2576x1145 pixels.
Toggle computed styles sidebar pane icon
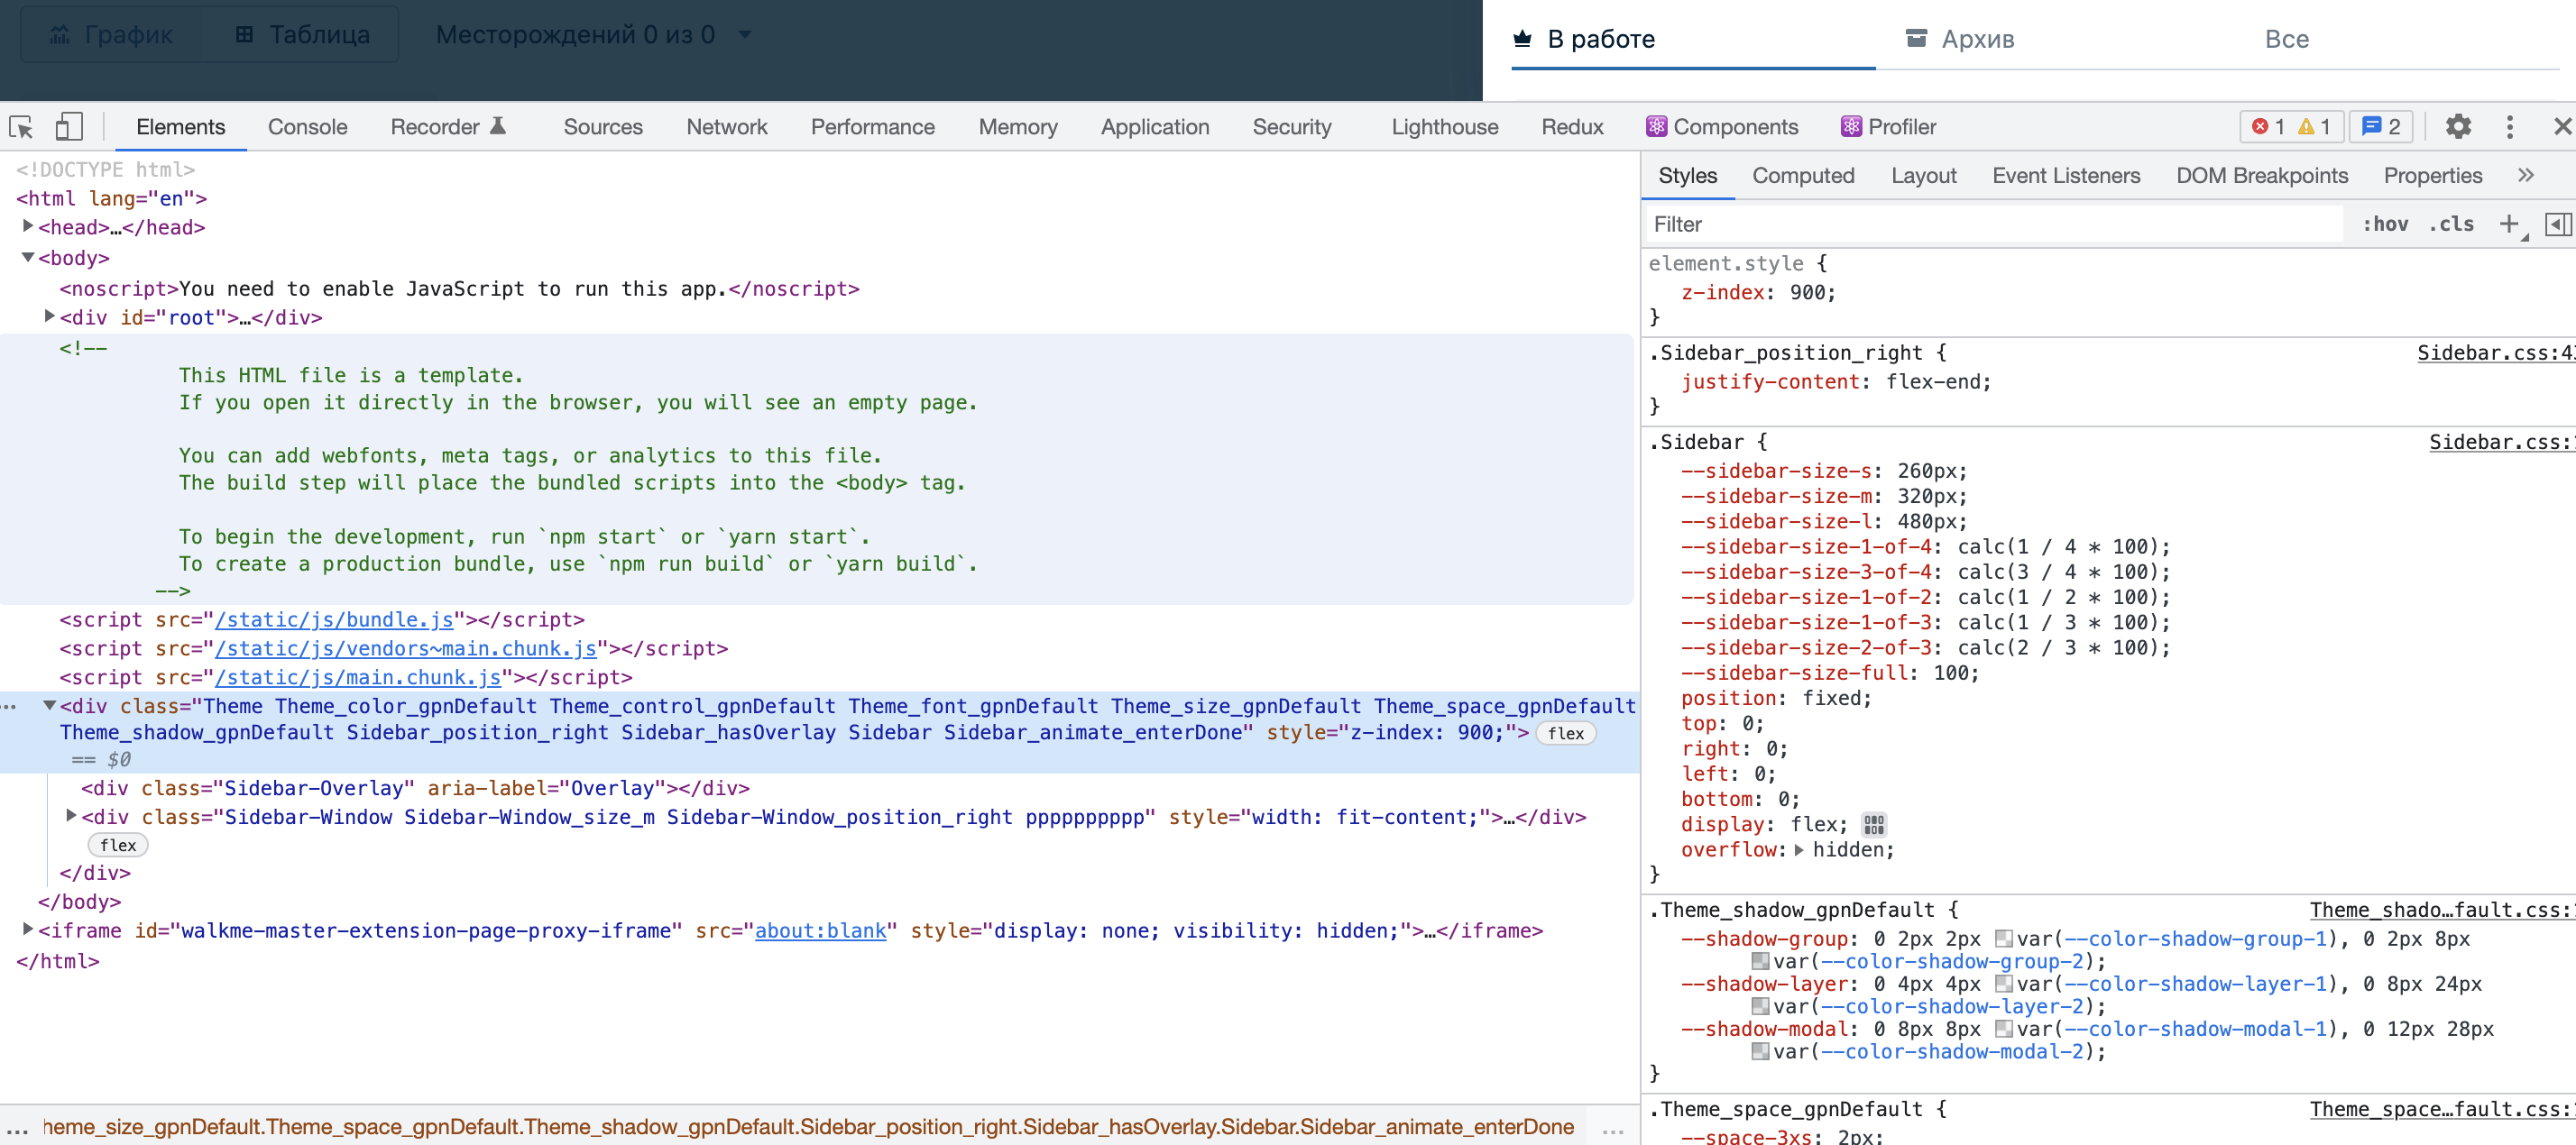[2557, 224]
